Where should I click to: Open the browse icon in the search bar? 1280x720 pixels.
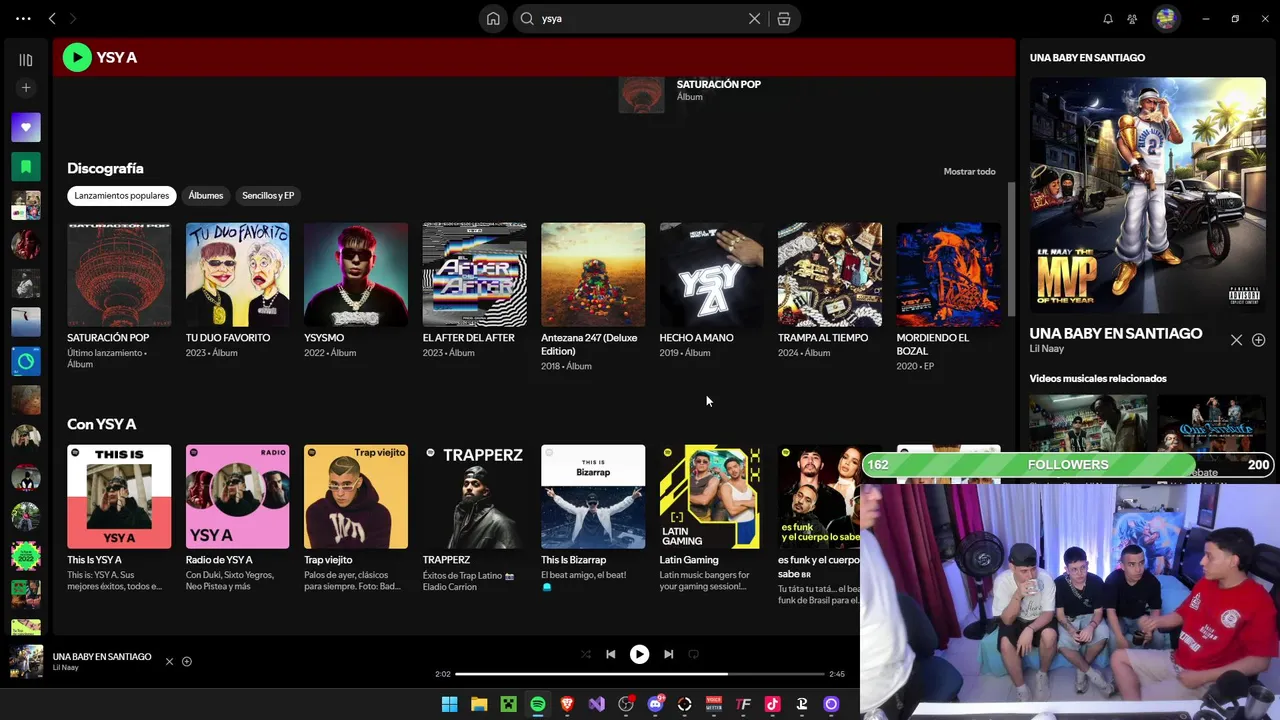click(x=784, y=18)
